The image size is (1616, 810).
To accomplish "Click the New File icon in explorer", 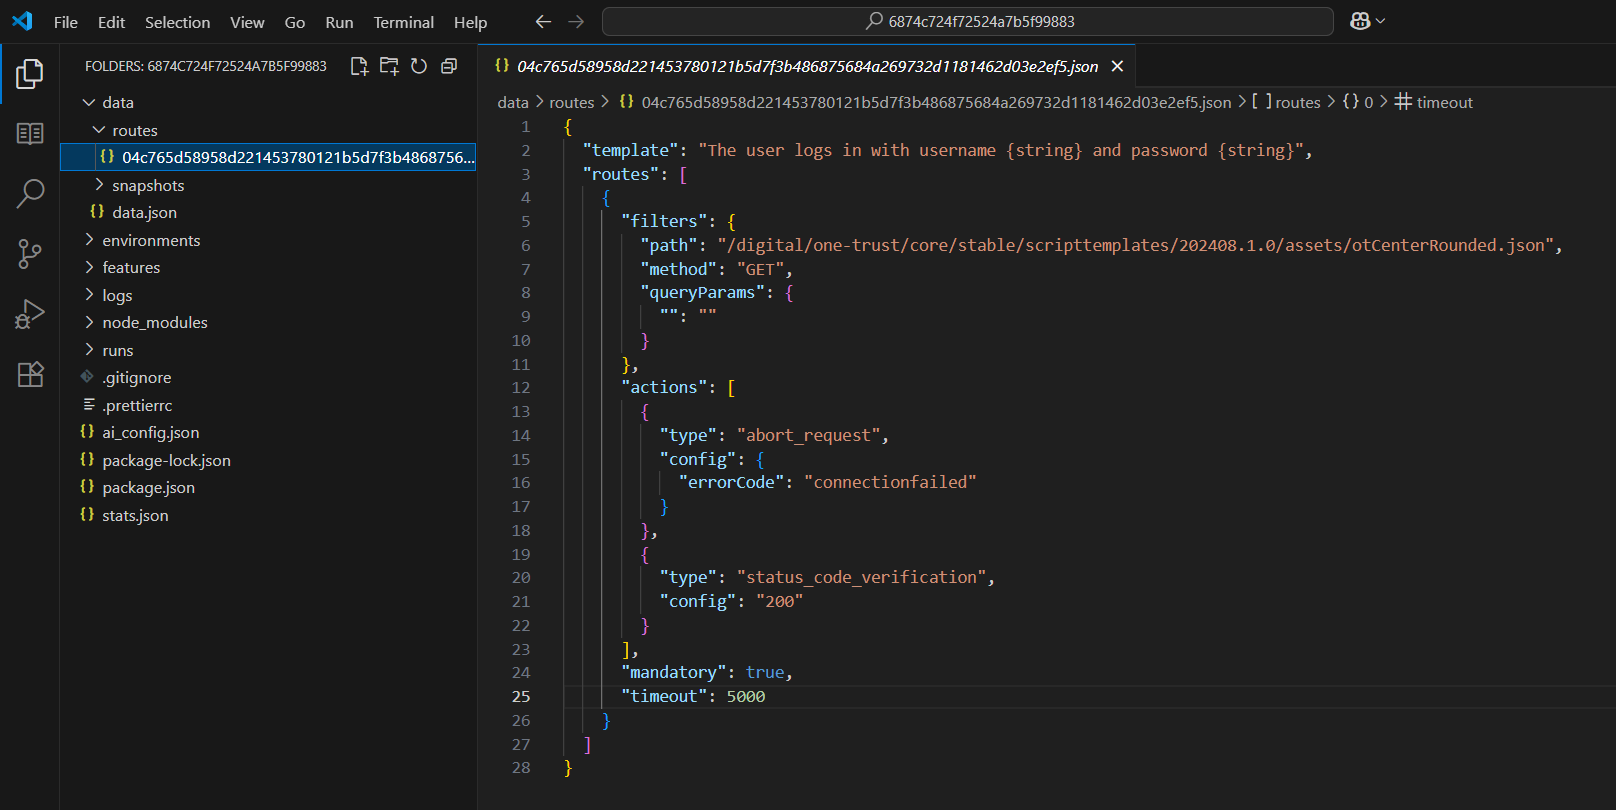I will click(x=359, y=66).
